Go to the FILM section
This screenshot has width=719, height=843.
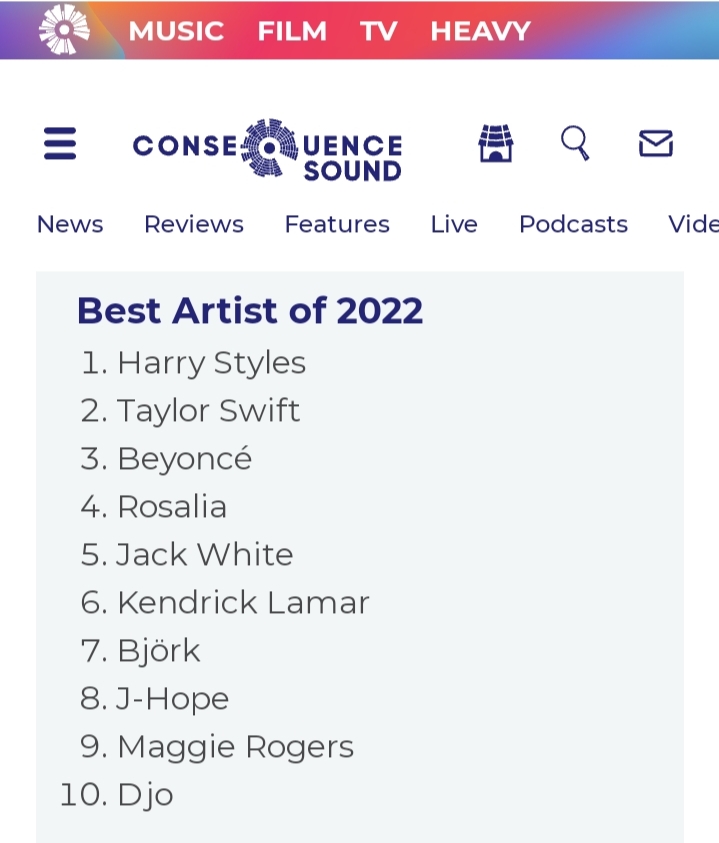(x=292, y=31)
